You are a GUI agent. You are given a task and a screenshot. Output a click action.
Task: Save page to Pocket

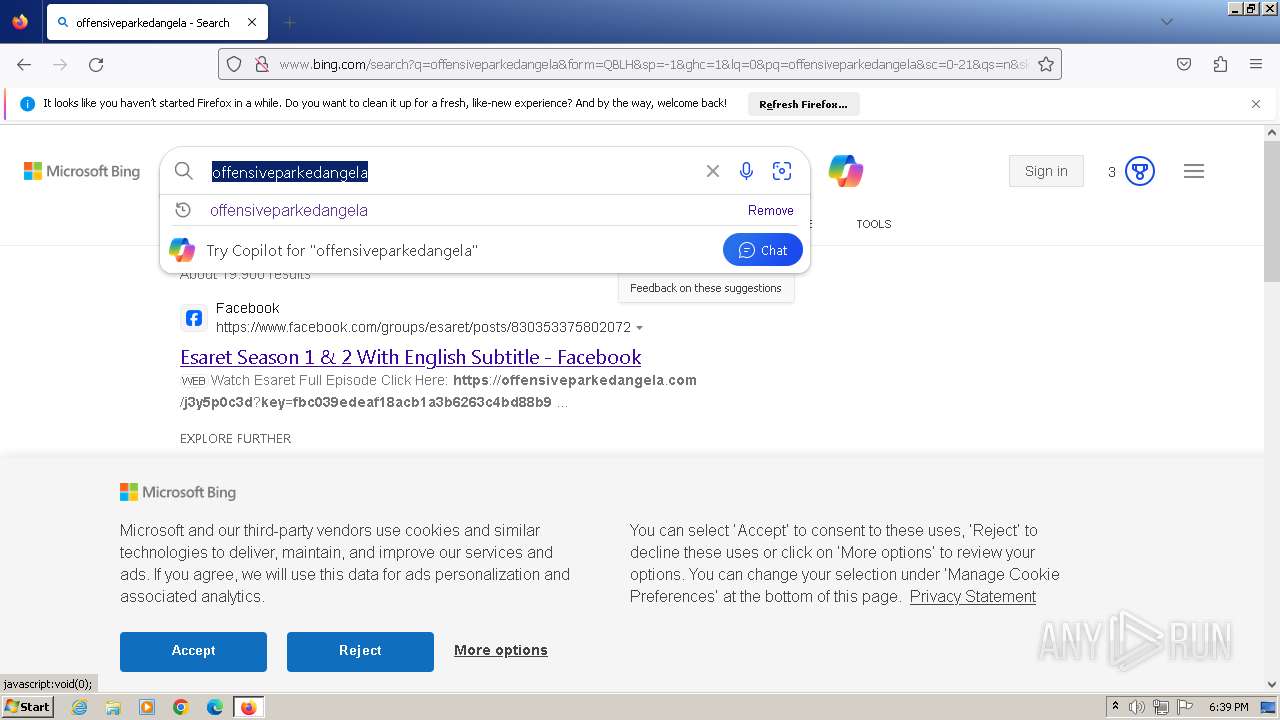1184,64
